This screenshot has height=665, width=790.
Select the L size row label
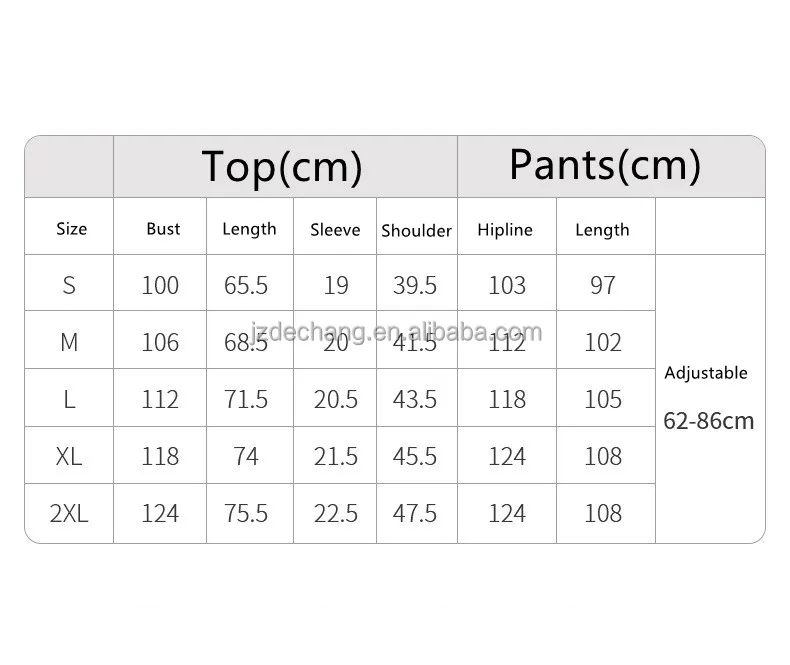[69, 398]
